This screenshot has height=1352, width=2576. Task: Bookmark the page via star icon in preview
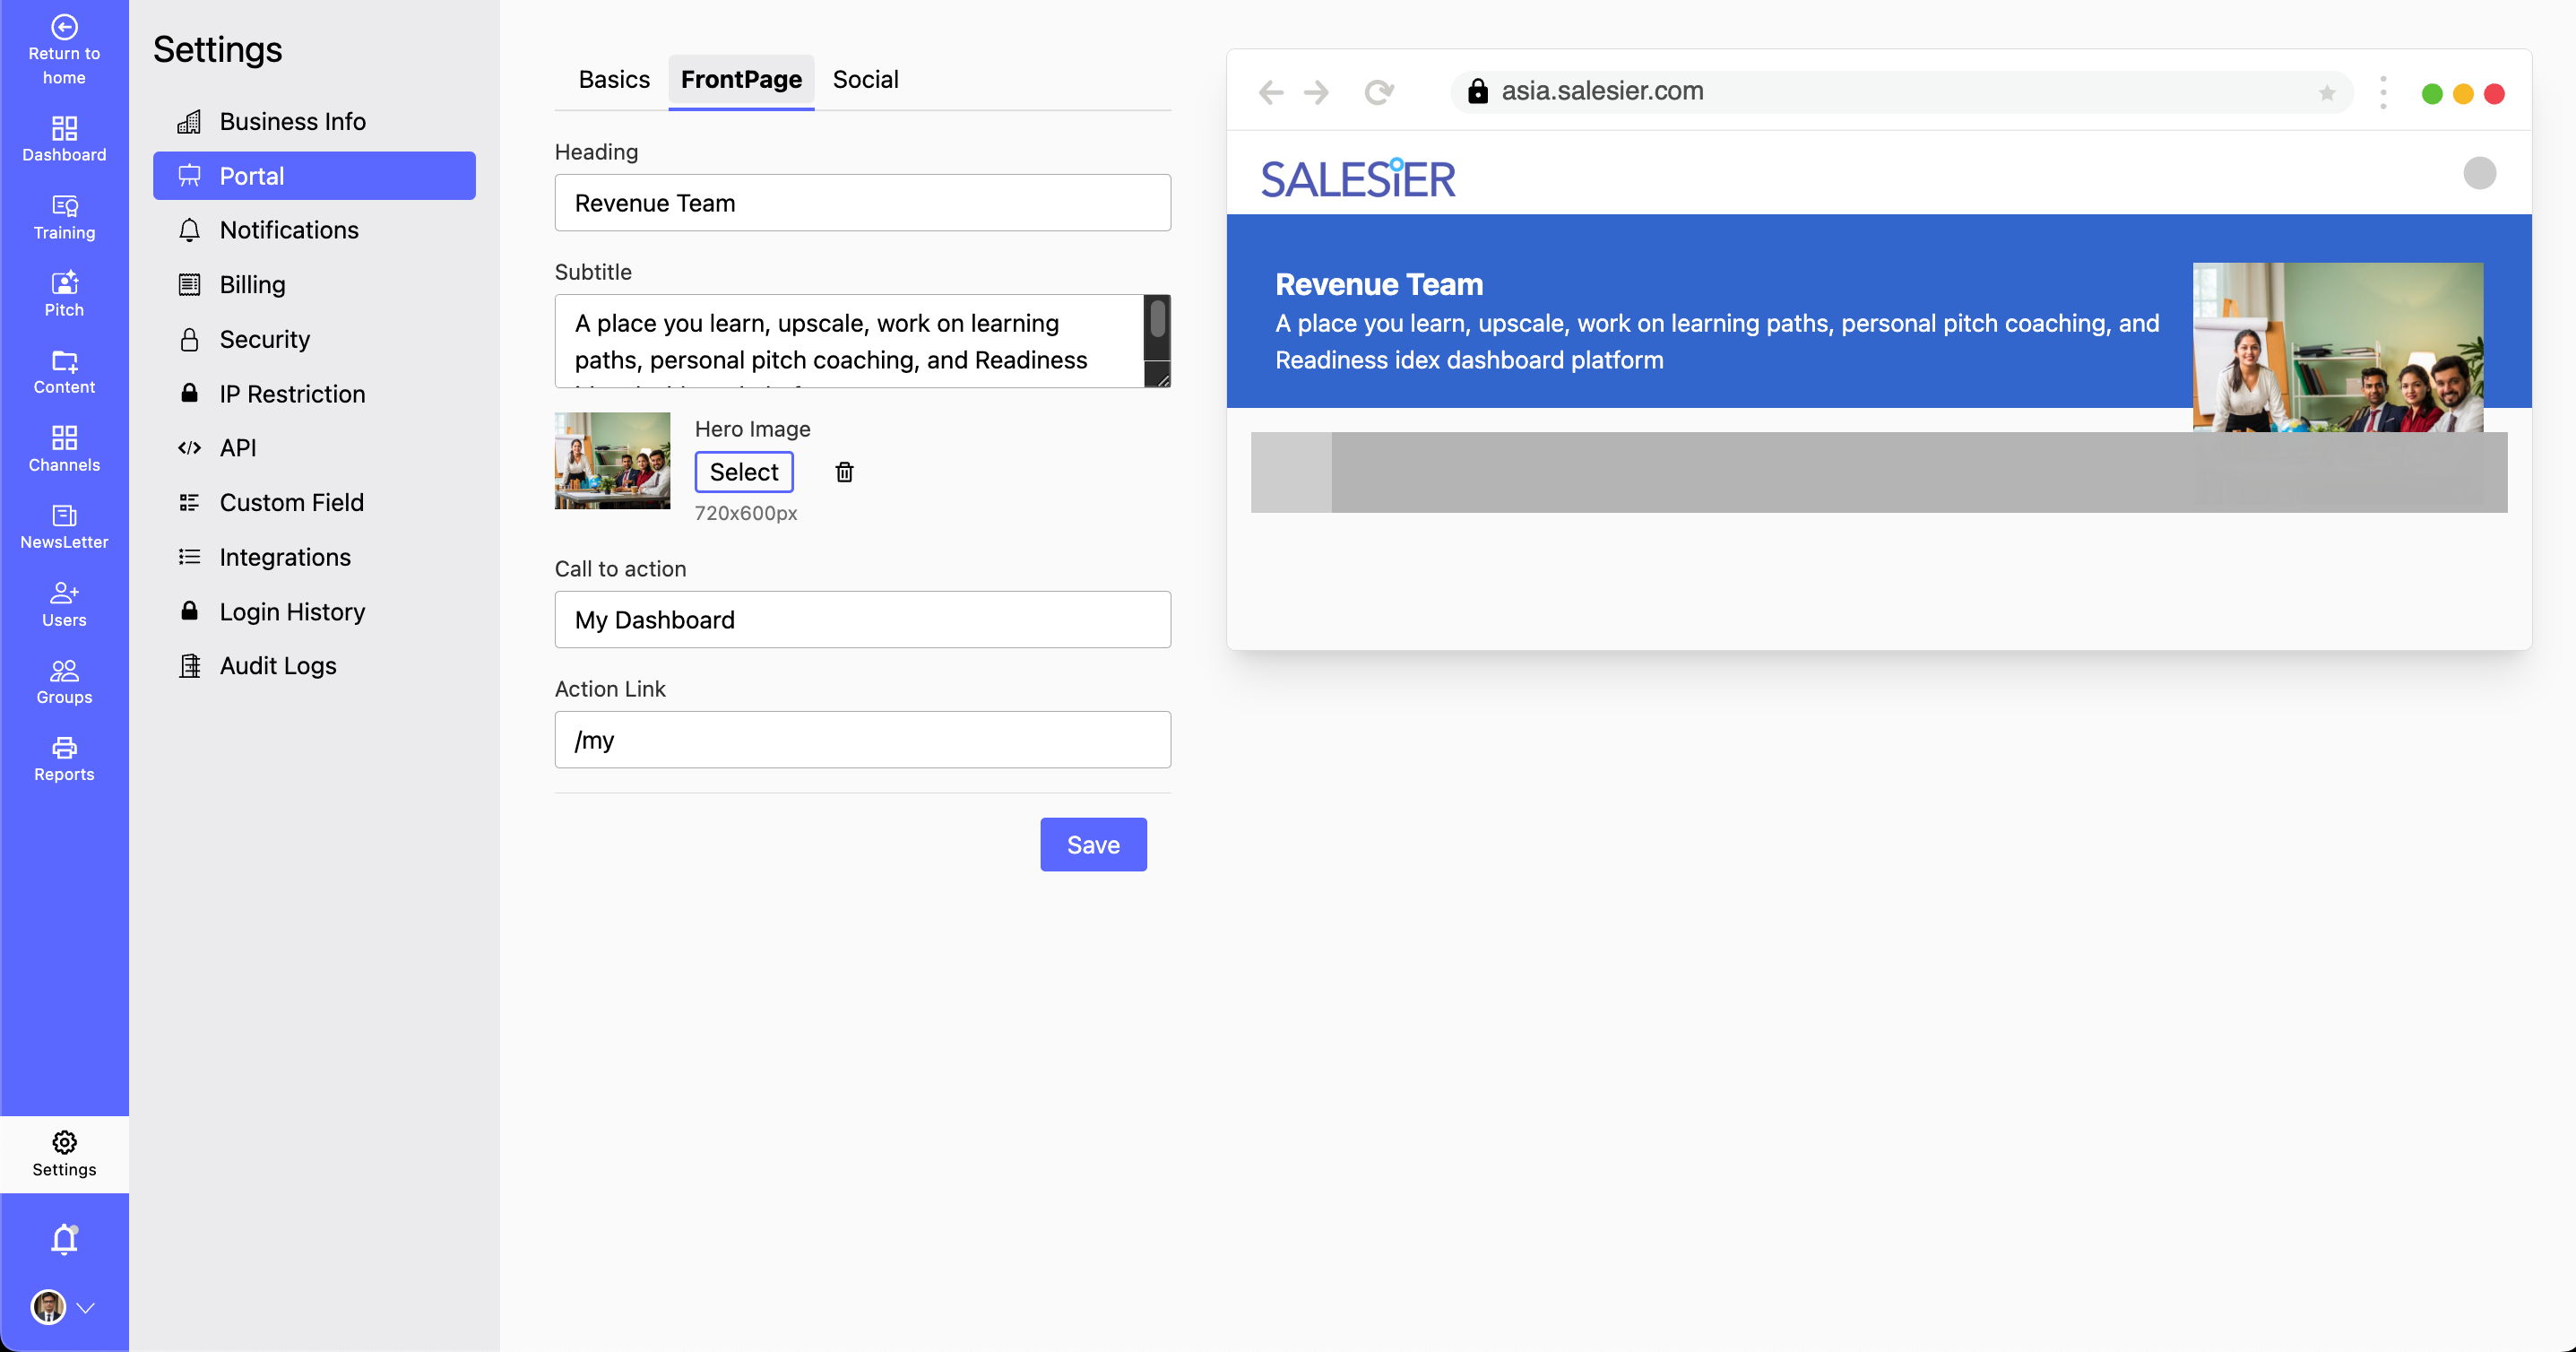click(2327, 92)
